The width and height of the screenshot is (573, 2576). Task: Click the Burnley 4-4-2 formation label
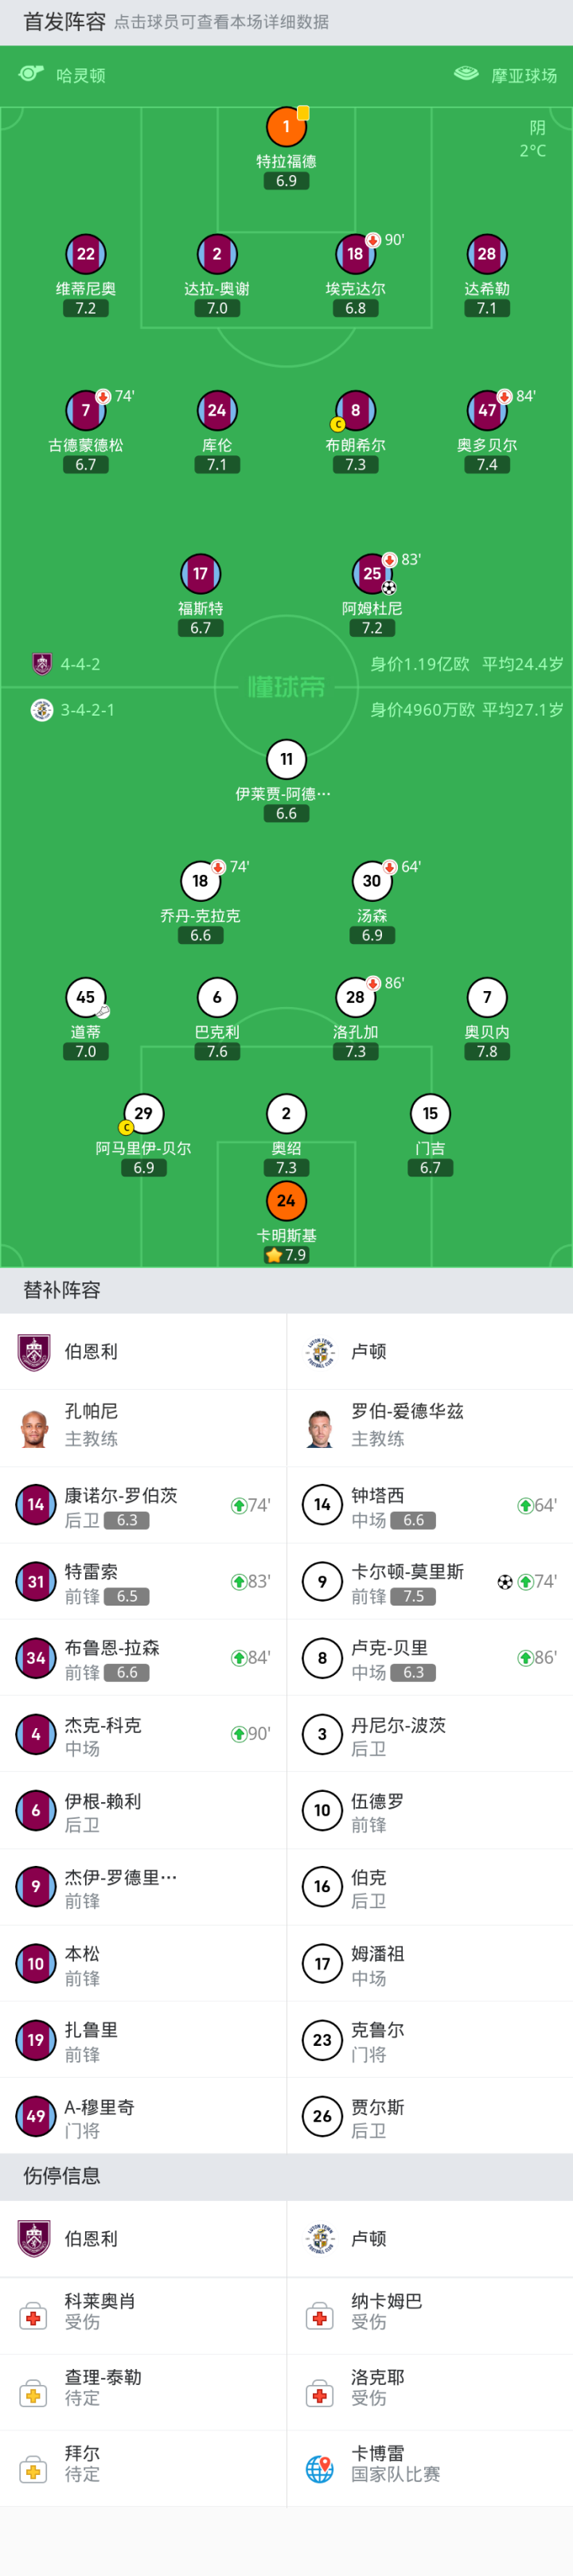point(80,664)
